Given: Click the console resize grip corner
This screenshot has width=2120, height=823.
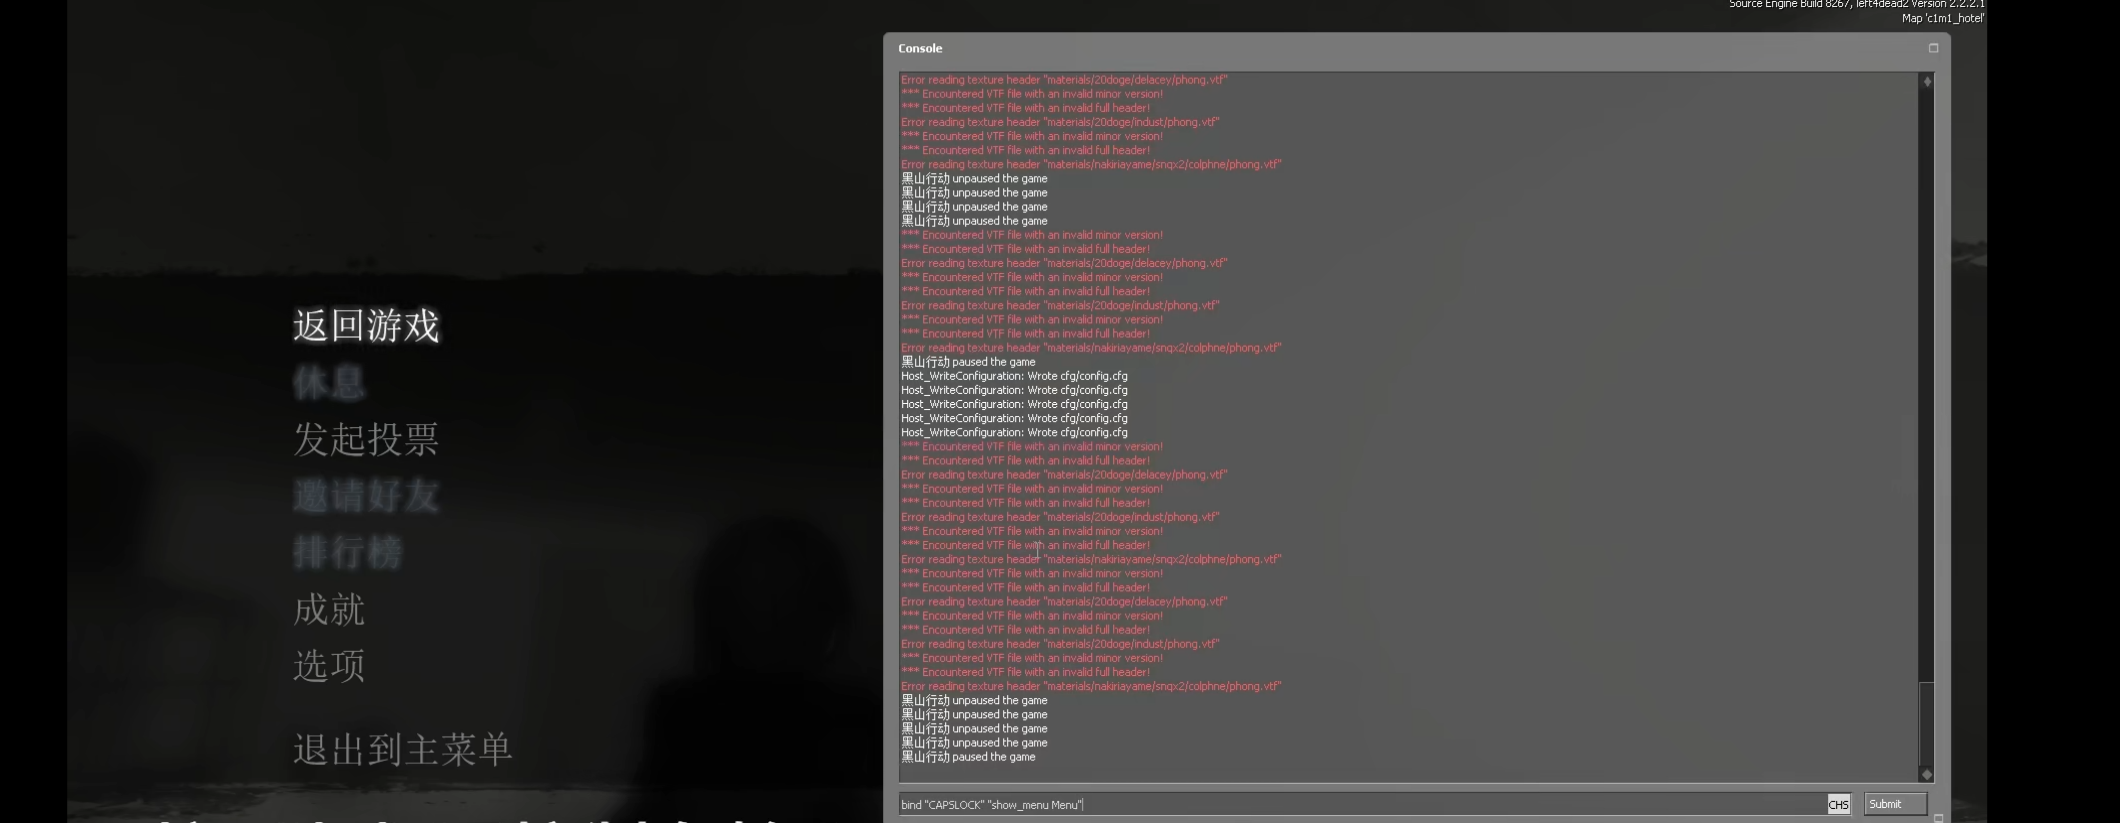Looking at the screenshot, I should [x=1938, y=817].
